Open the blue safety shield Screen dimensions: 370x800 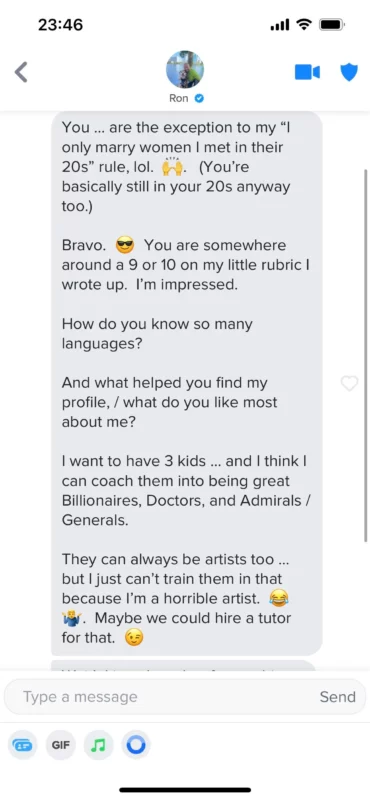pyautogui.click(x=349, y=72)
